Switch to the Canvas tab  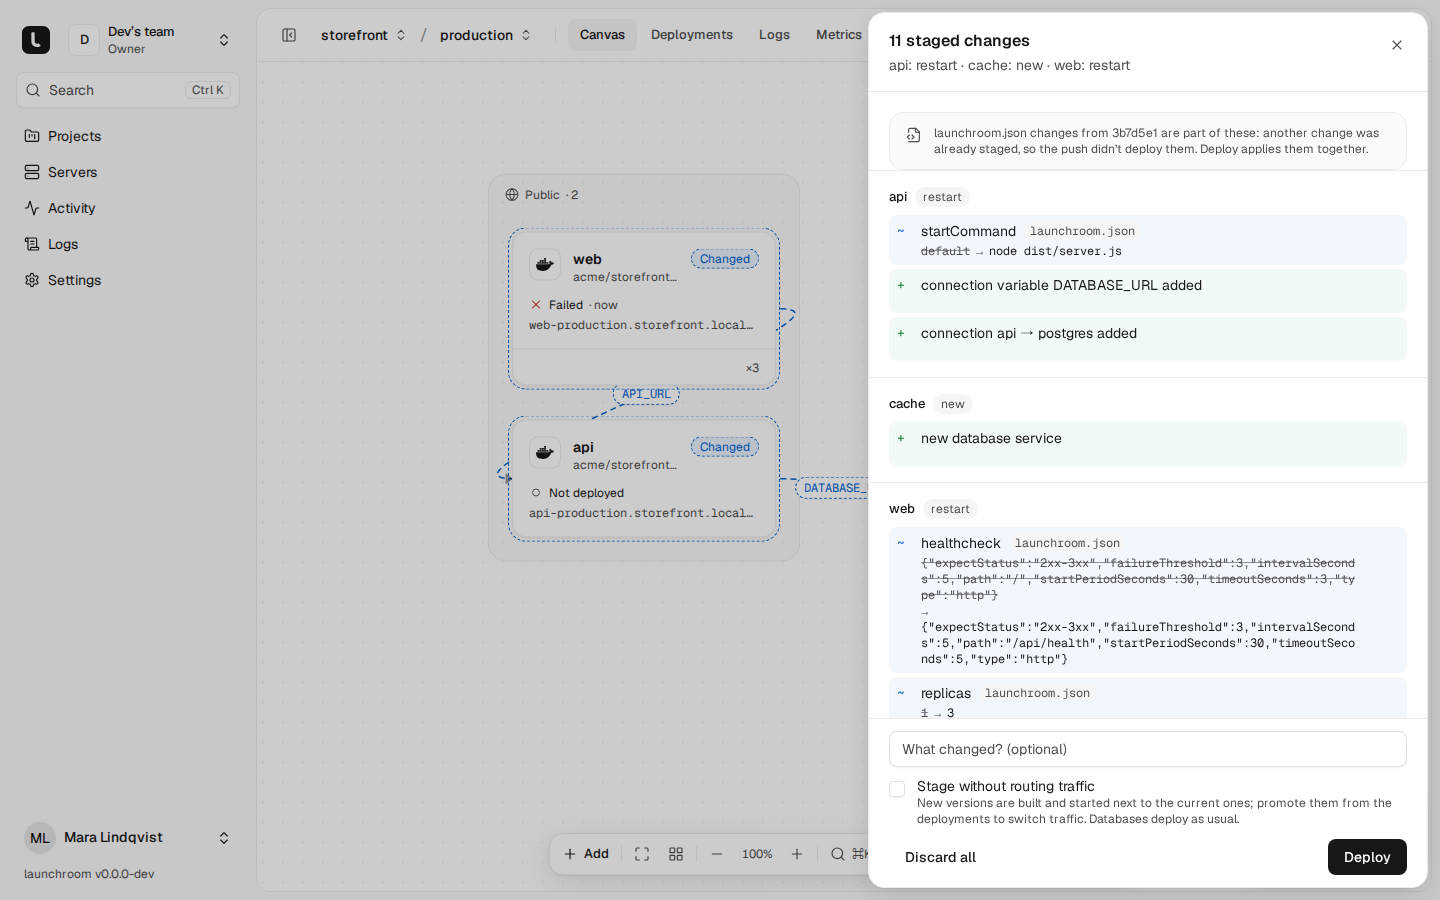pos(602,35)
